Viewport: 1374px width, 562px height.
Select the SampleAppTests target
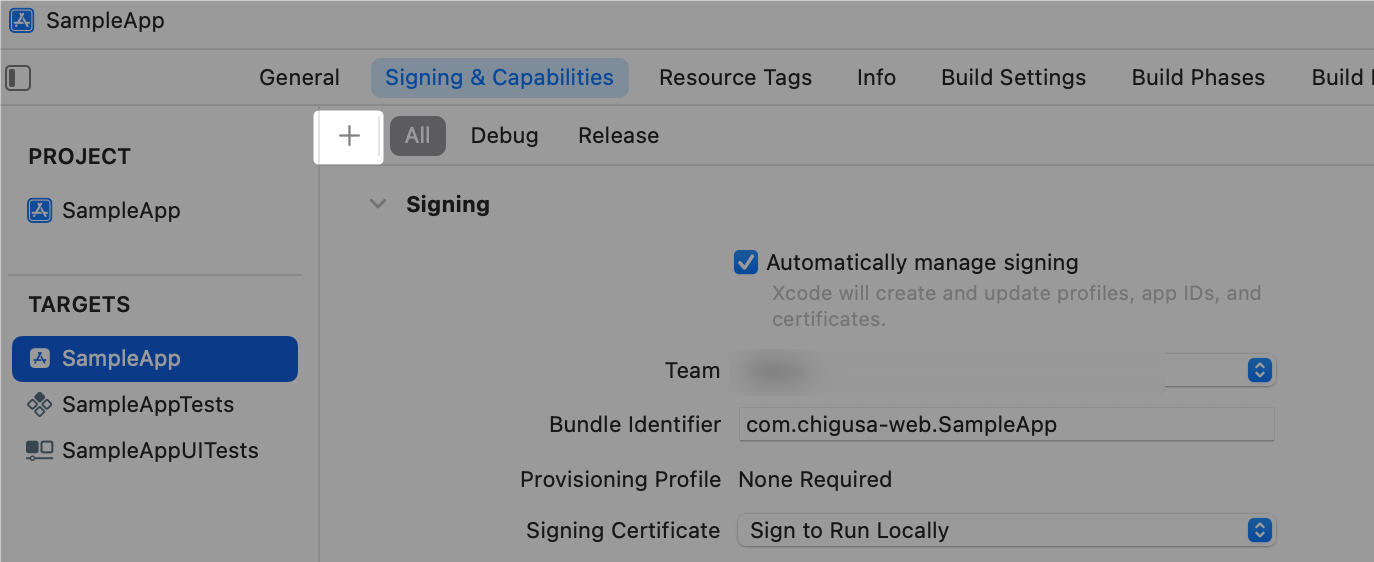click(148, 405)
